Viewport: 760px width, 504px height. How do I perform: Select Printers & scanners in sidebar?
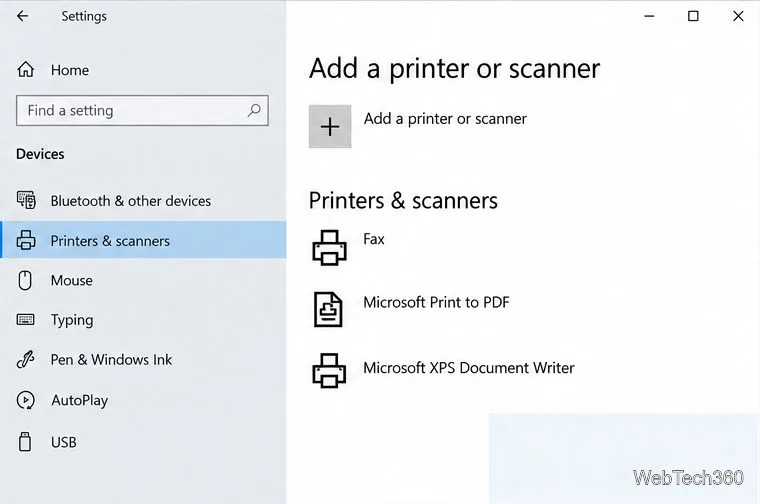tap(143, 240)
